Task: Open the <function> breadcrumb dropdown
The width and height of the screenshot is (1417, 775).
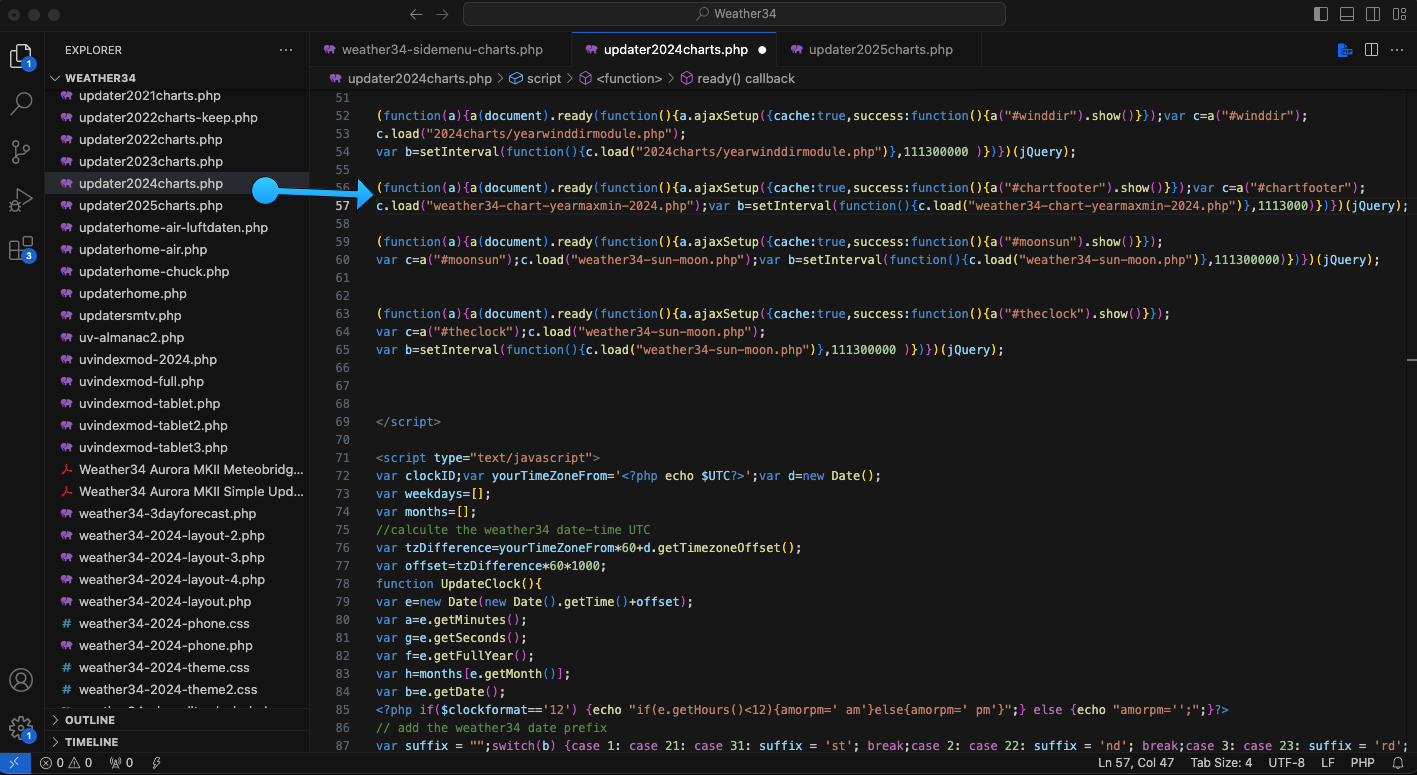Action: tap(621, 78)
